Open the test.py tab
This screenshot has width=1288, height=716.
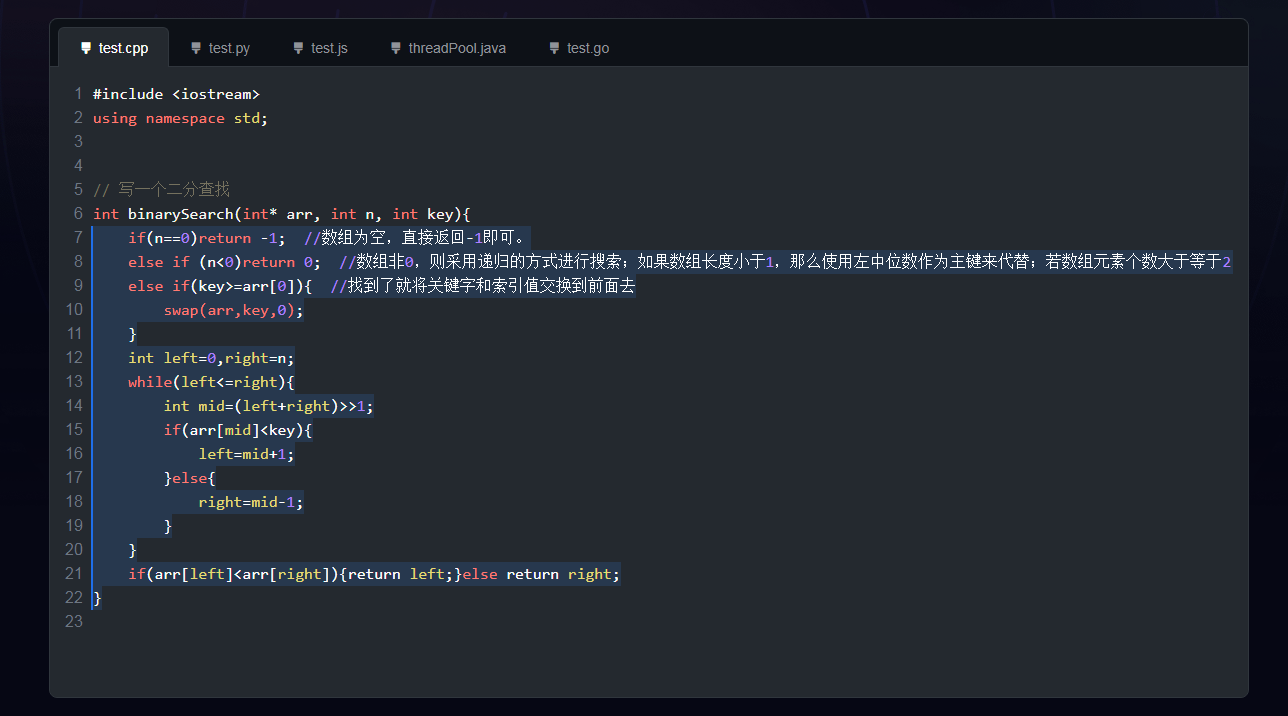(220, 48)
